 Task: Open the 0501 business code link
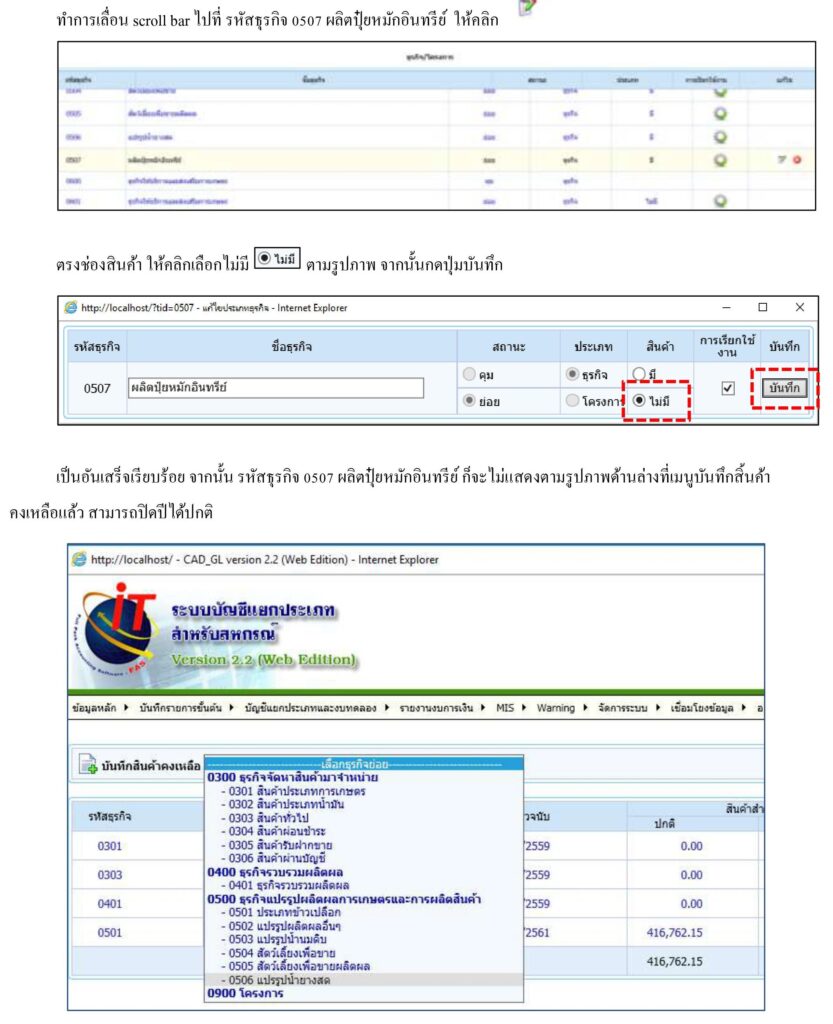click(x=110, y=933)
